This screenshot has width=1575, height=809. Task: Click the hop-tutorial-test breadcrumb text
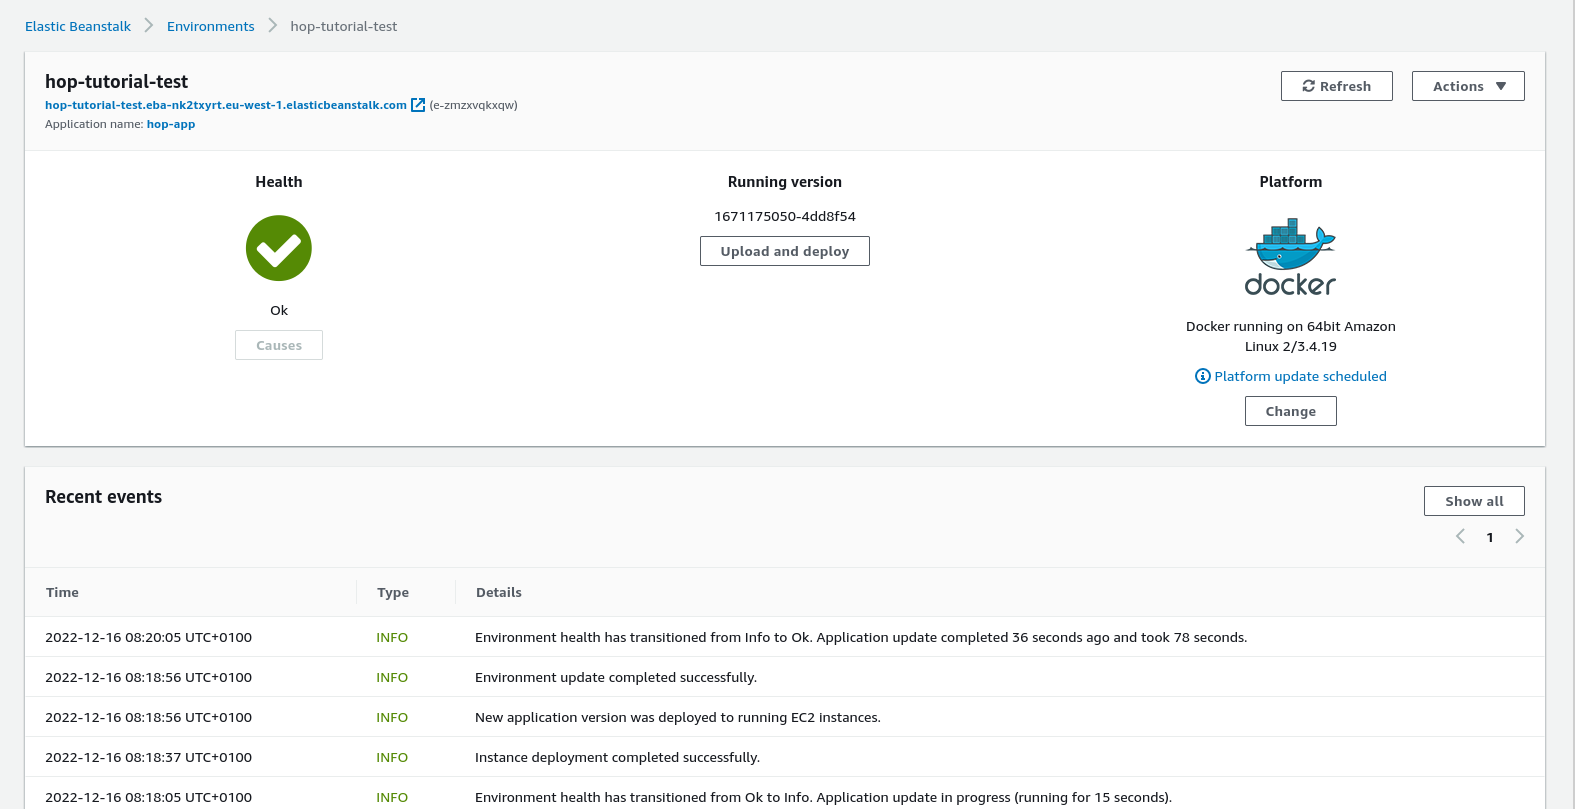tap(344, 26)
